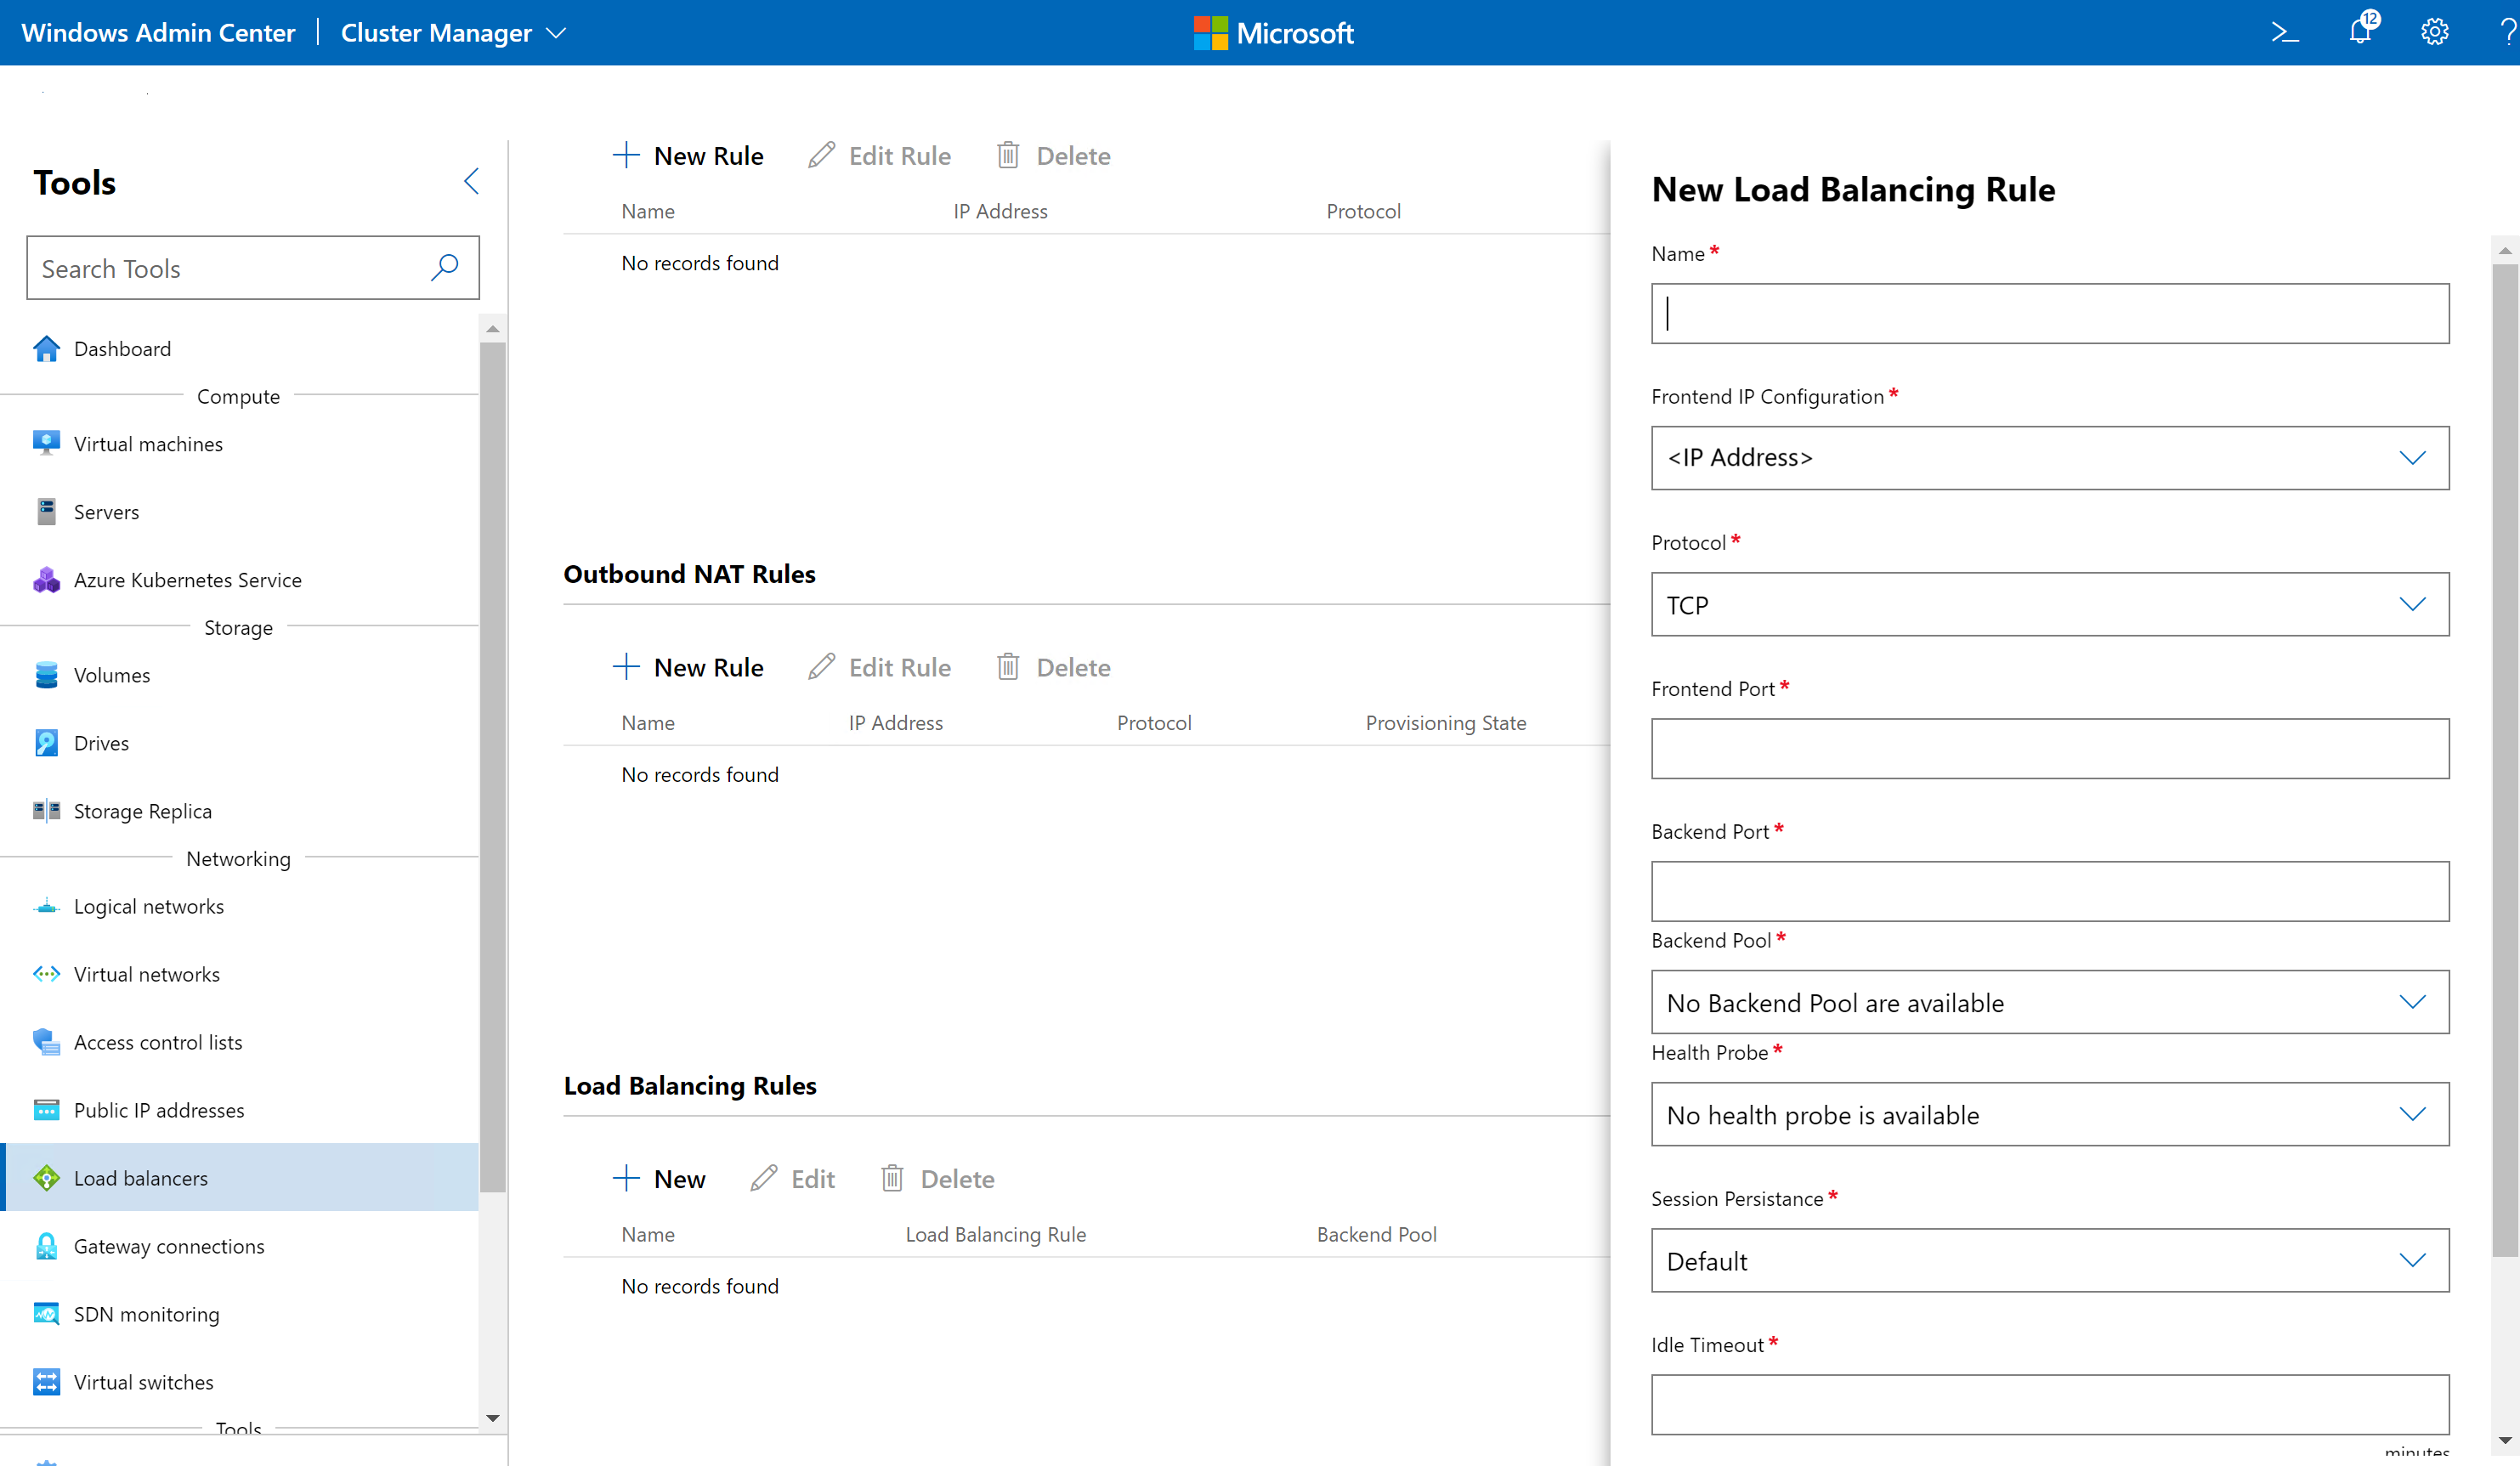This screenshot has height=1466, width=2520.
Task: Open Azure Kubernetes Service tool
Action: tap(187, 580)
